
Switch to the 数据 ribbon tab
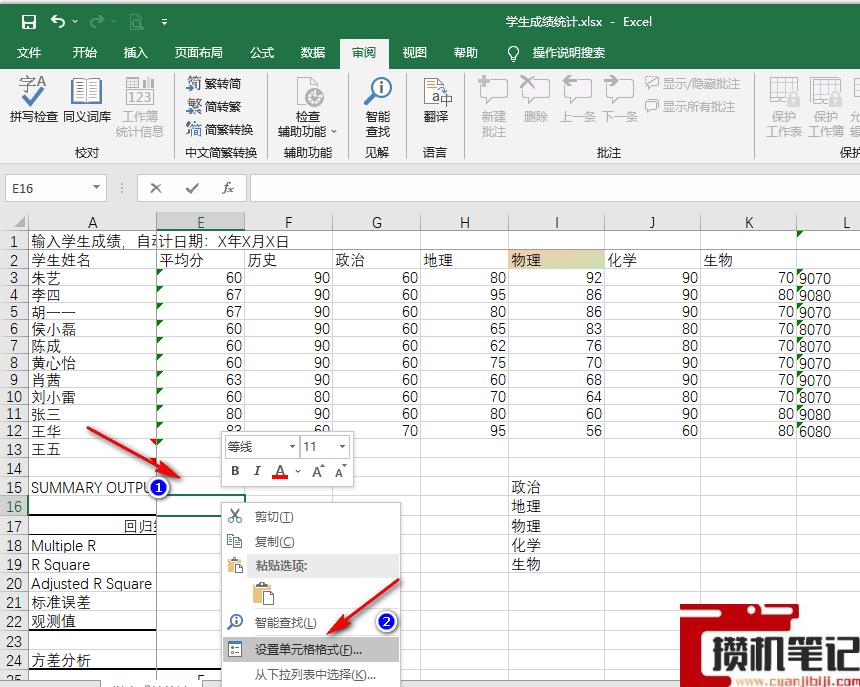[313, 53]
